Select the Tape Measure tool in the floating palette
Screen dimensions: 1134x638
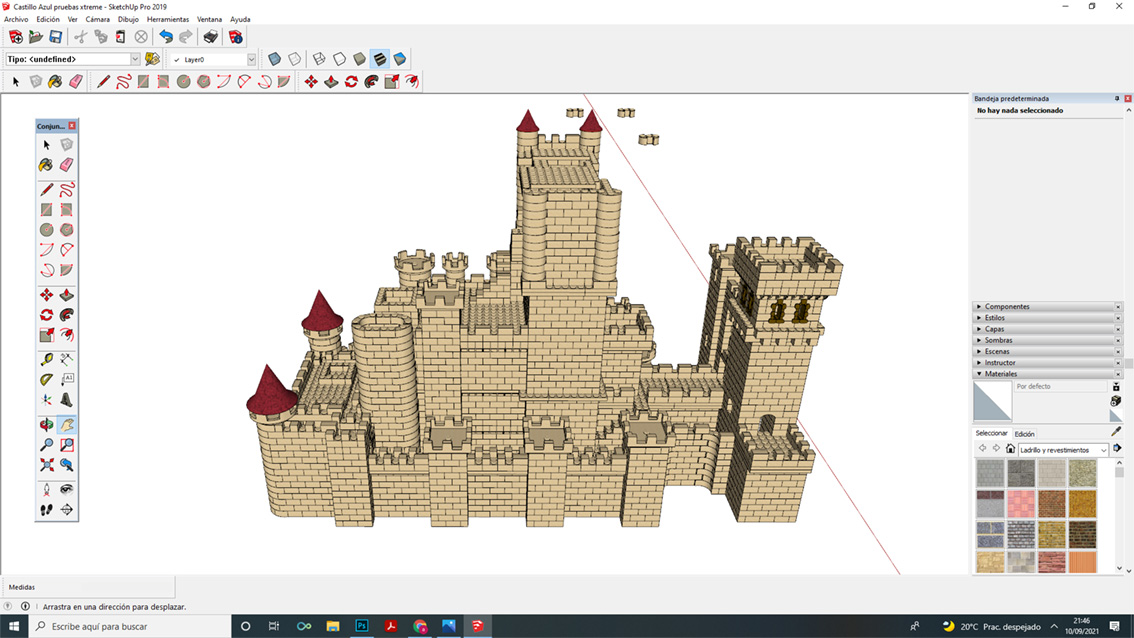pos(46,360)
